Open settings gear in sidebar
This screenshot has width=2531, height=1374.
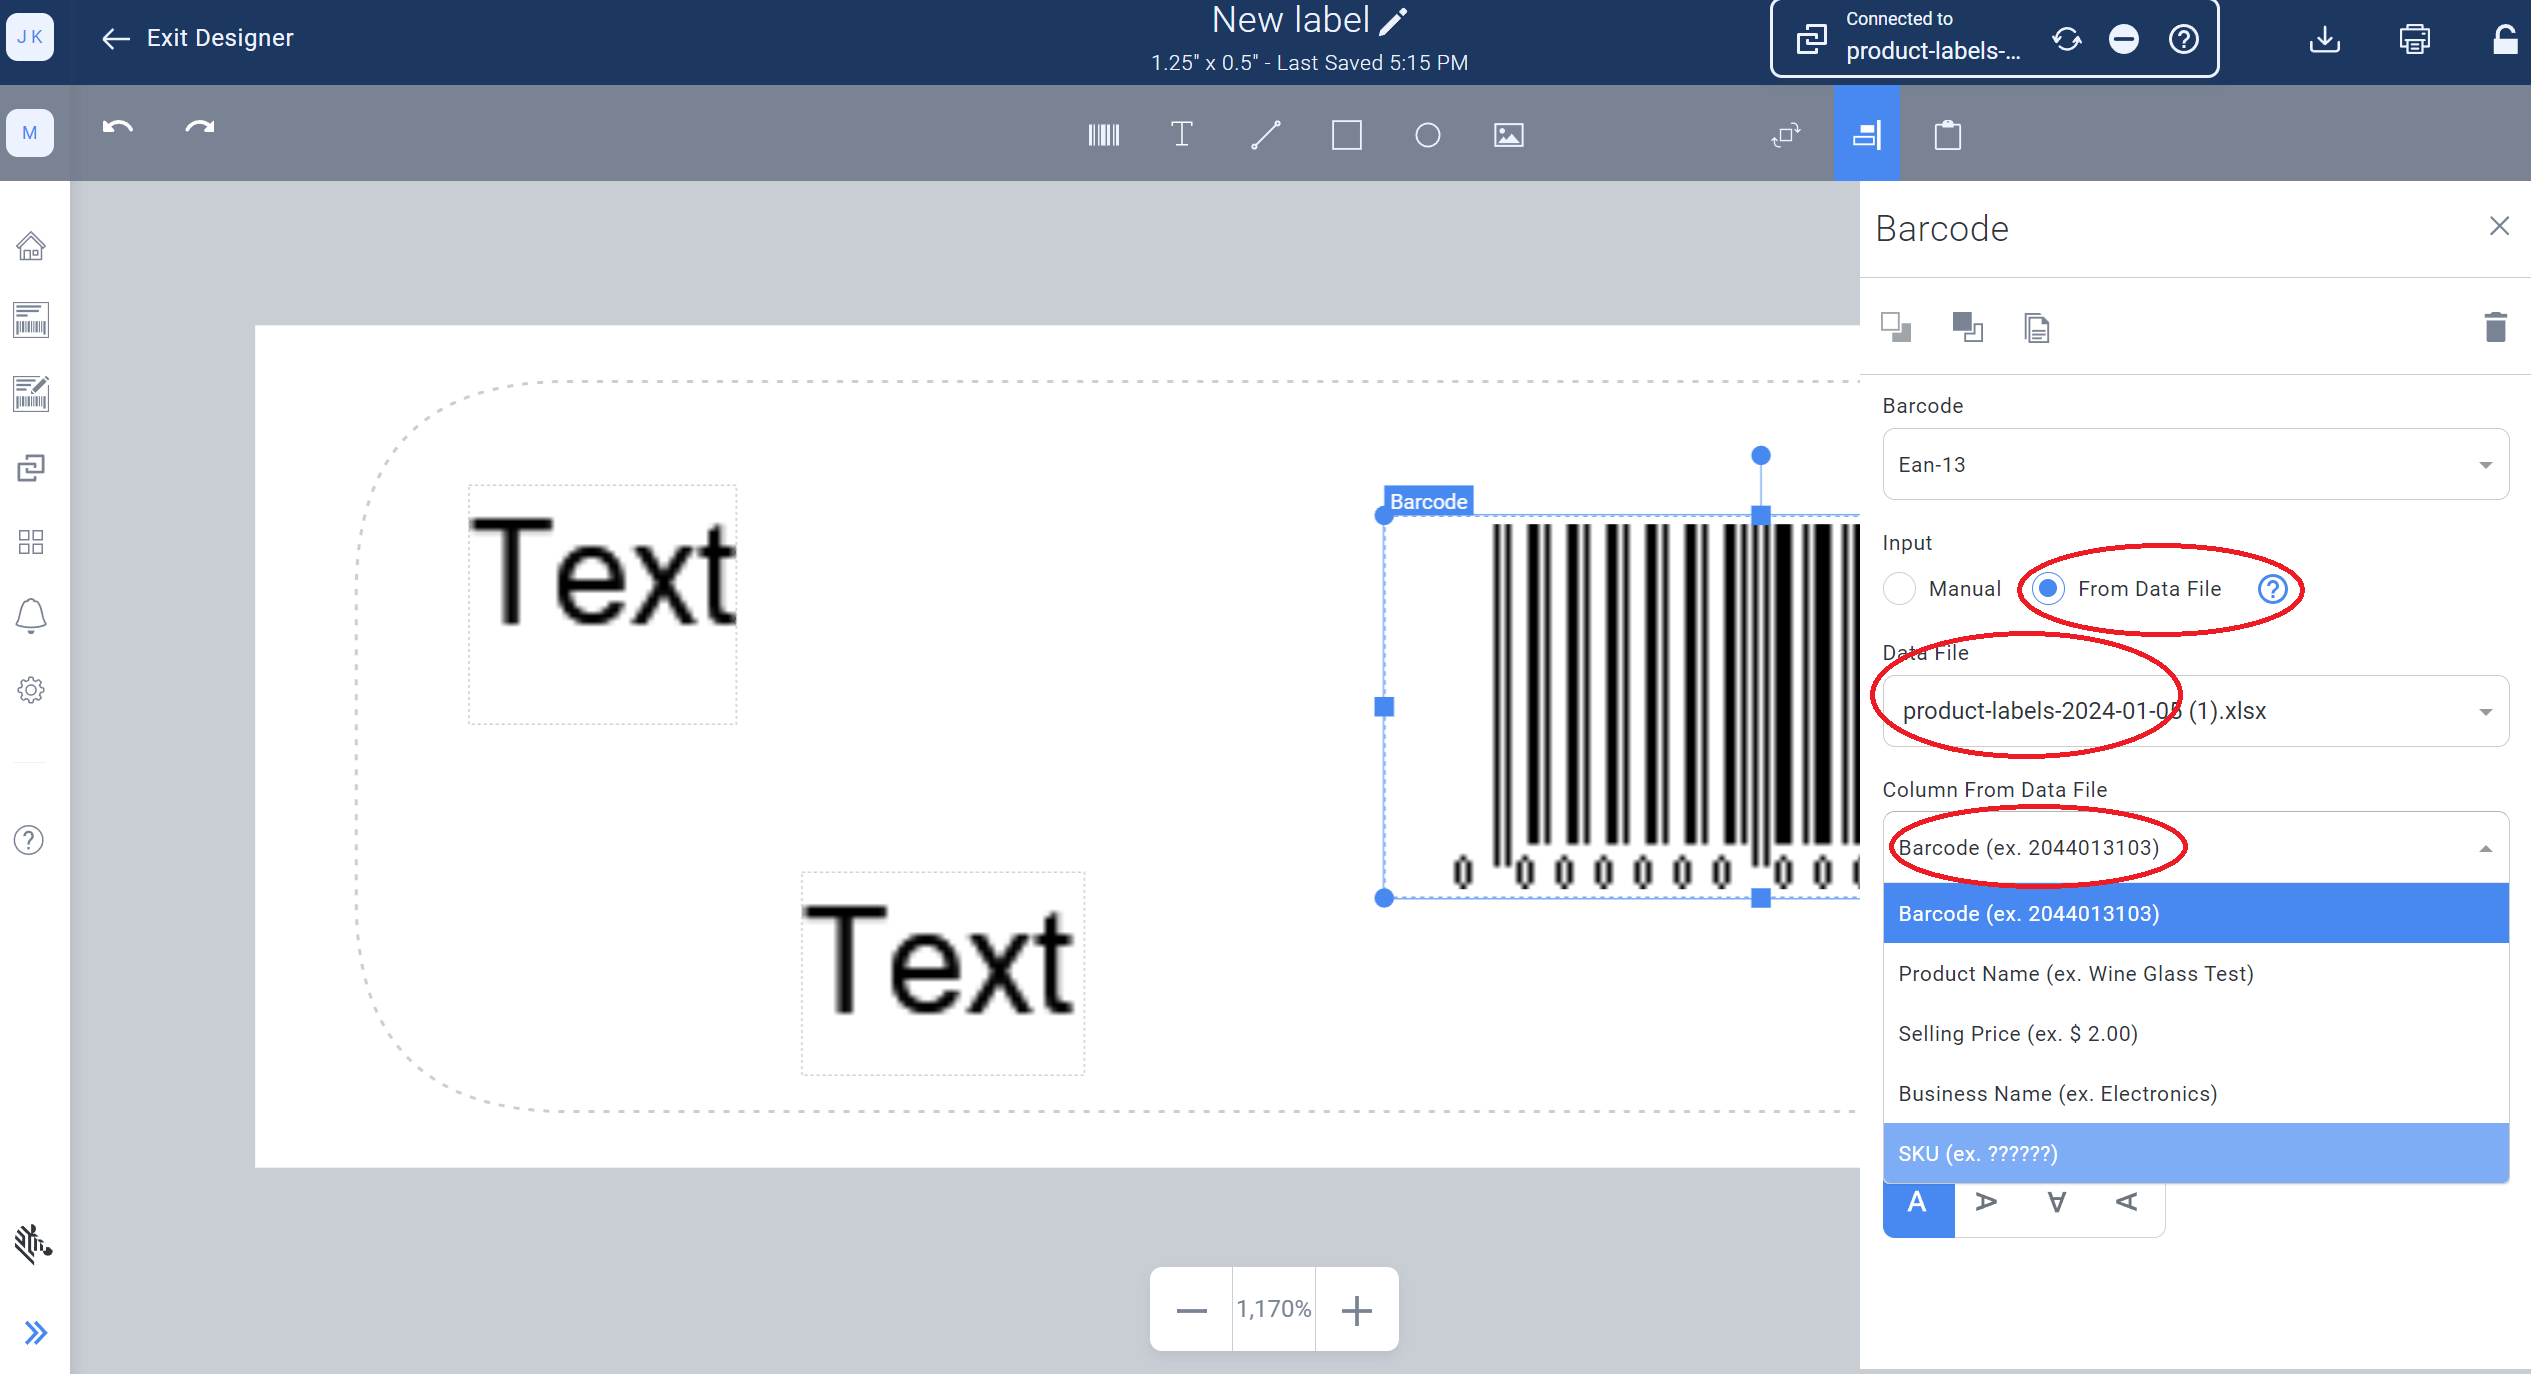click(31, 690)
